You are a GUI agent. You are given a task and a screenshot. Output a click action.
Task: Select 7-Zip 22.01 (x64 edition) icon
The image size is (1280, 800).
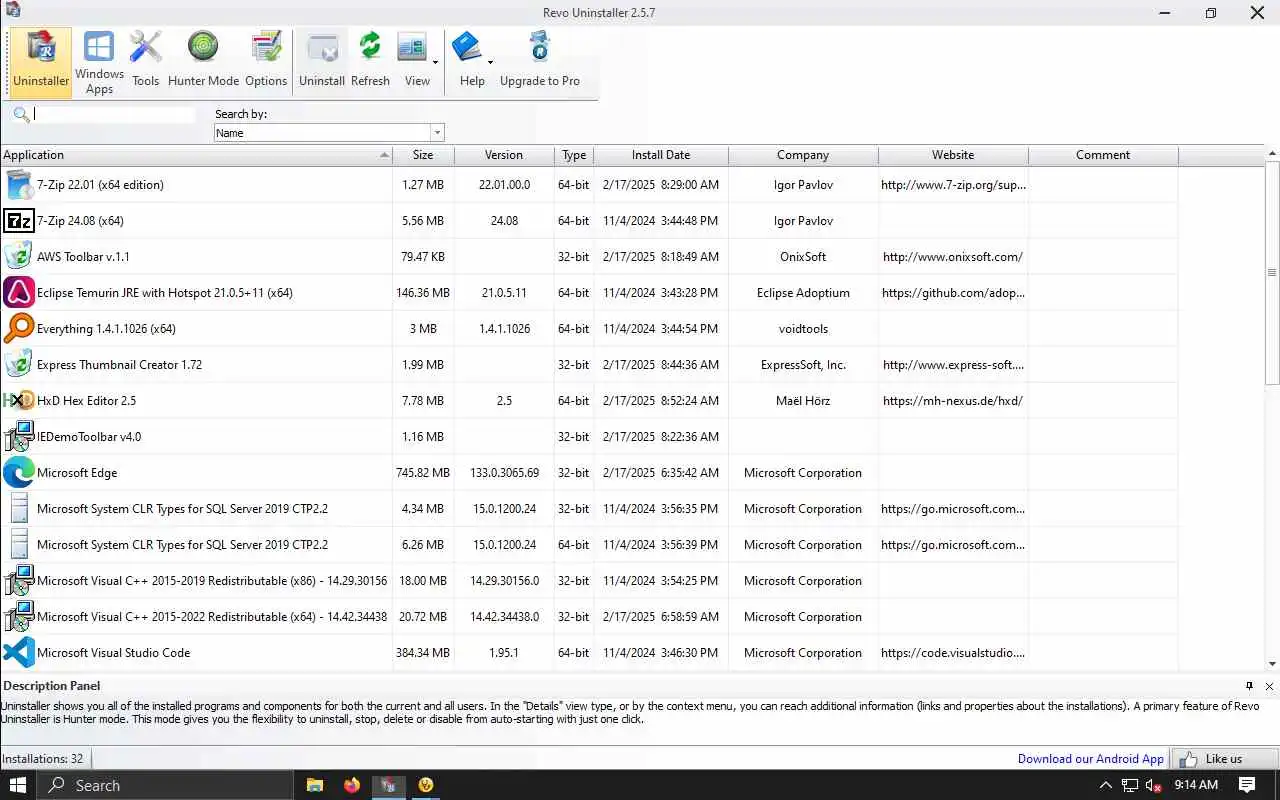pos(19,185)
